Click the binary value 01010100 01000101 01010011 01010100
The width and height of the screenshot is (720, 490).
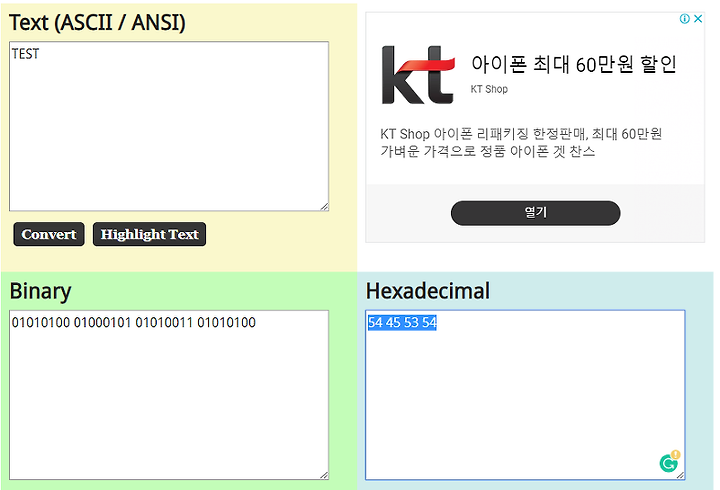pyautogui.click(x=134, y=322)
